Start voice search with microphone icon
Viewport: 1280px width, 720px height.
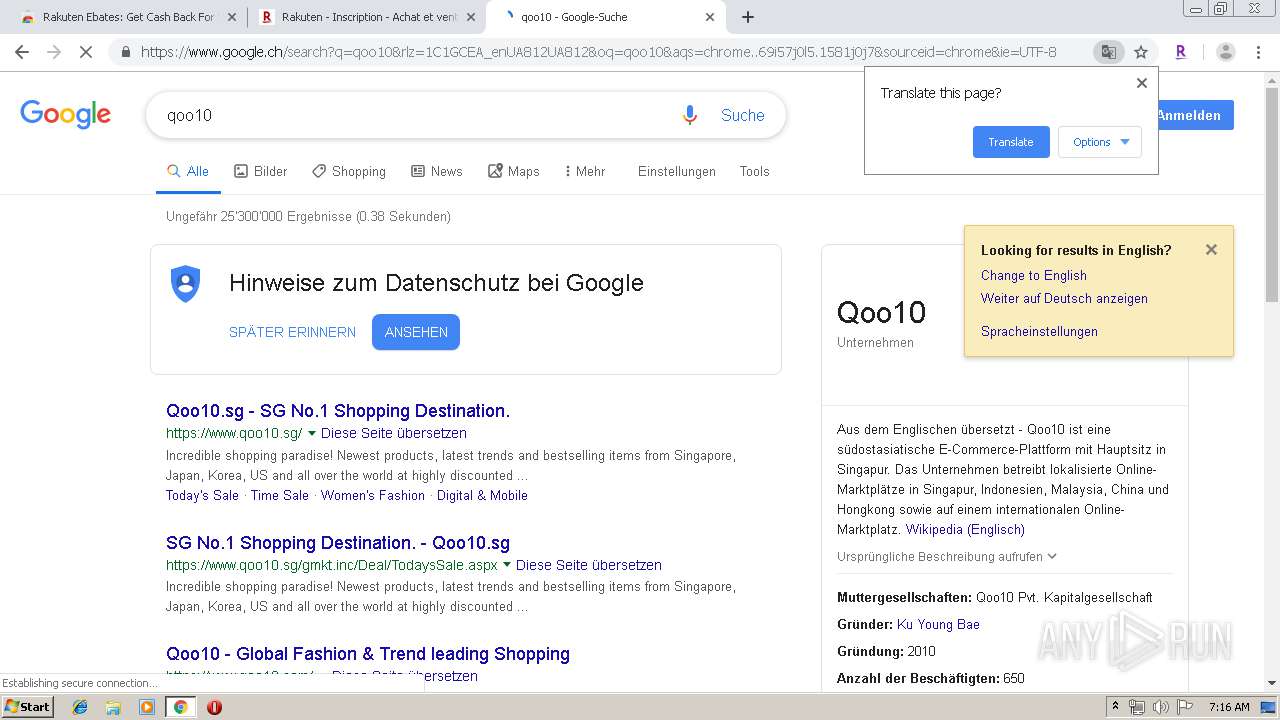(x=689, y=115)
